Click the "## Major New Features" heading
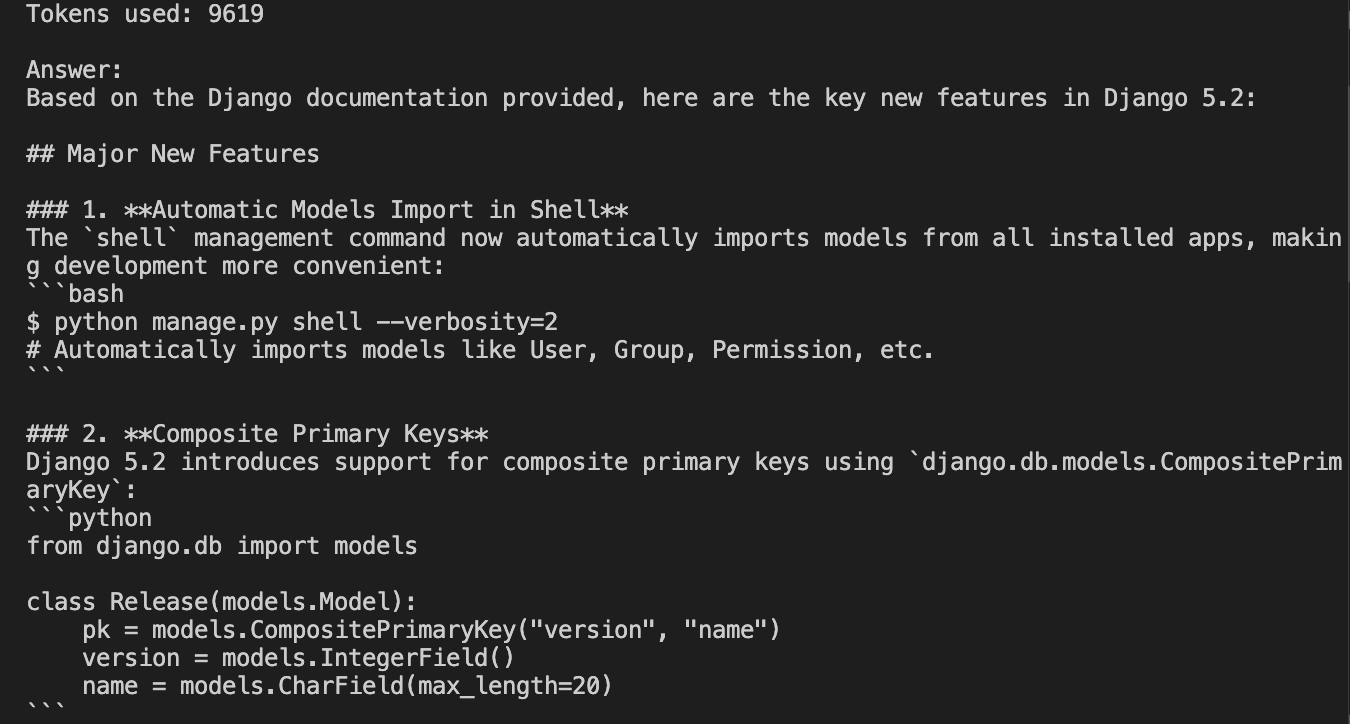1350x724 pixels. pos(173,154)
